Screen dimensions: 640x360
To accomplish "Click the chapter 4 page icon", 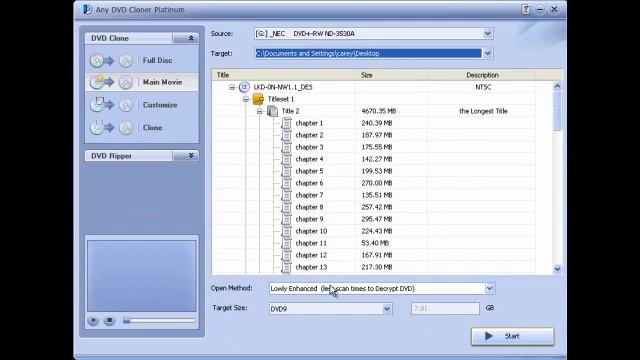I will (x=287, y=159).
